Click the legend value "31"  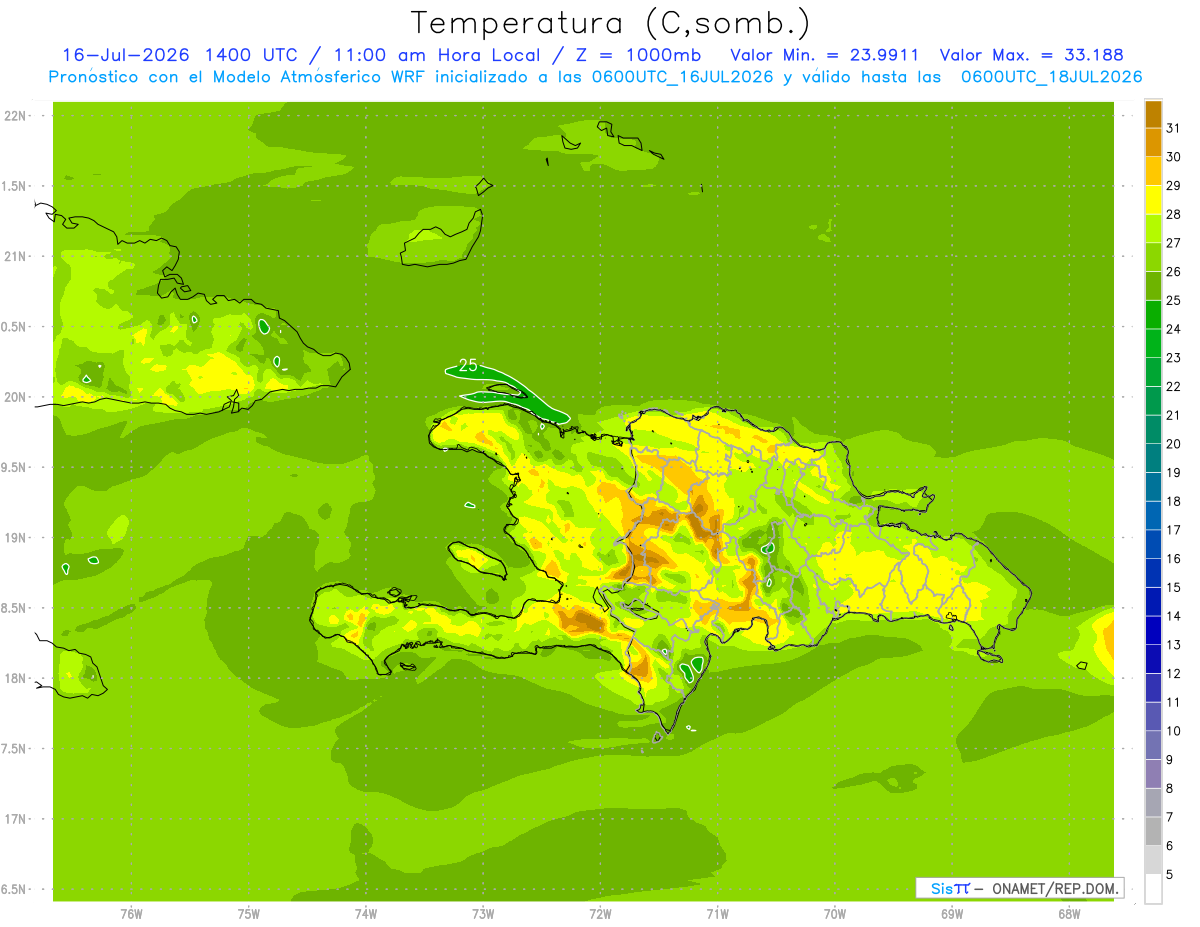[x=1175, y=128]
